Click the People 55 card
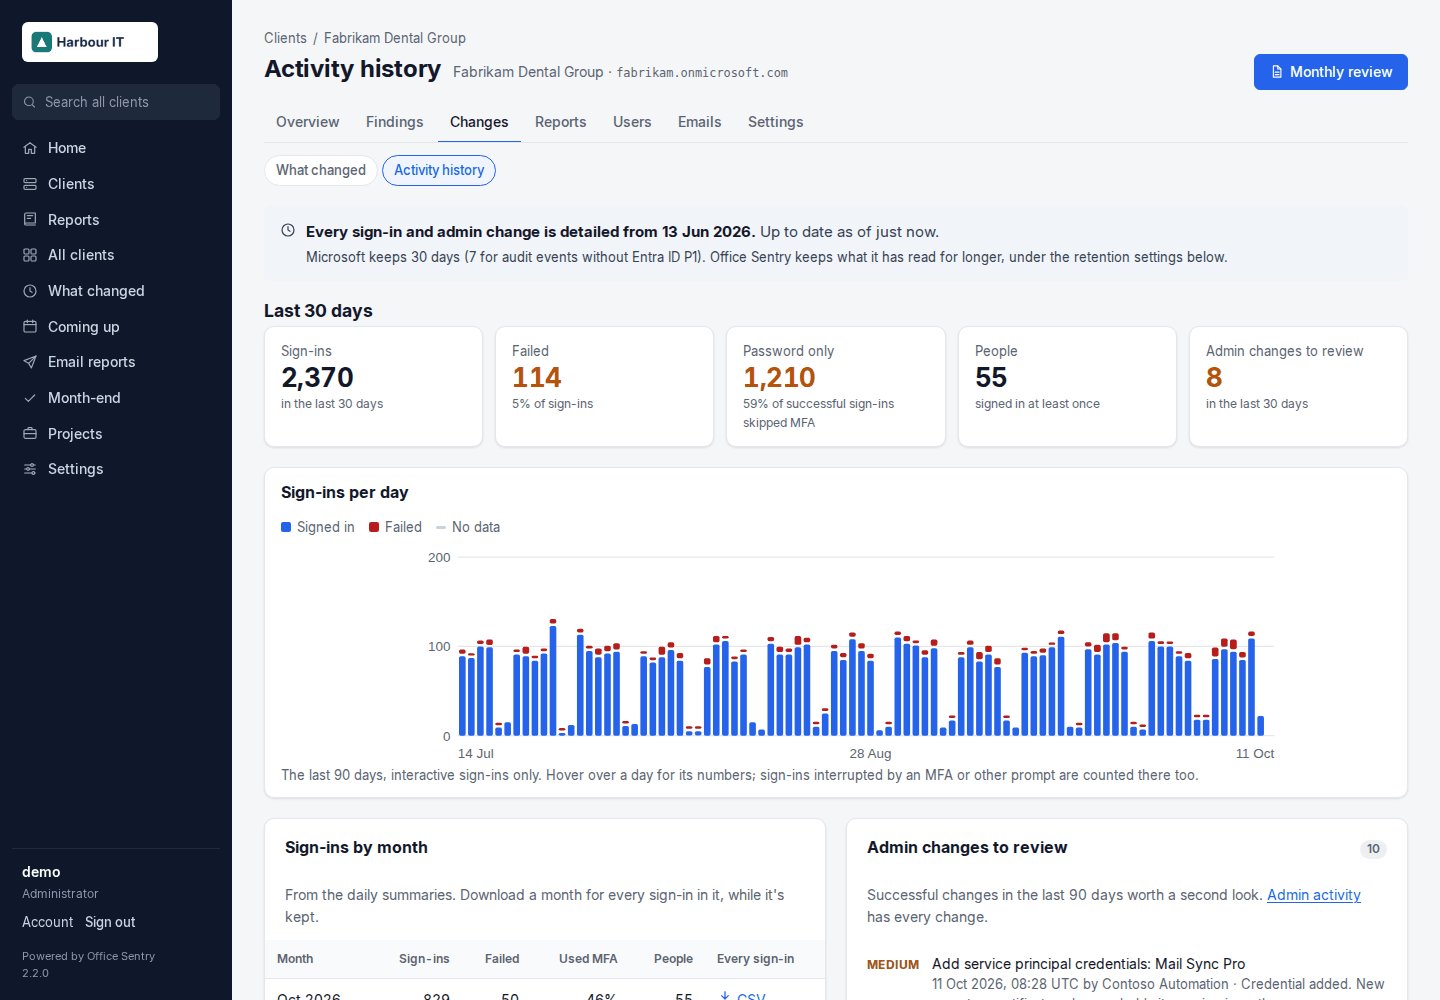The width and height of the screenshot is (1440, 1000). (1067, 386)
